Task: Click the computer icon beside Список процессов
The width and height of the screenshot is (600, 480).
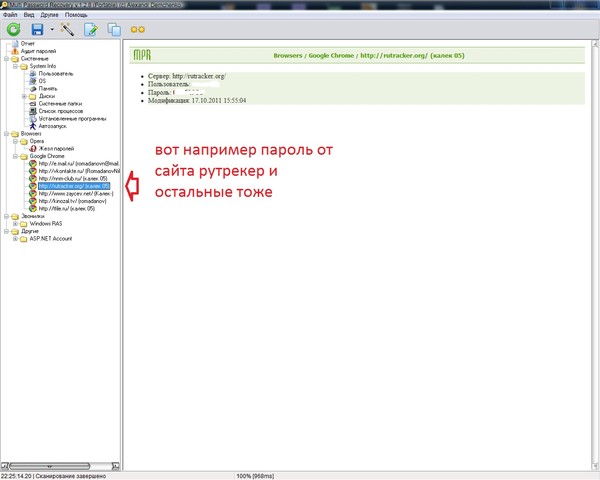Action: tap(33, 111)
